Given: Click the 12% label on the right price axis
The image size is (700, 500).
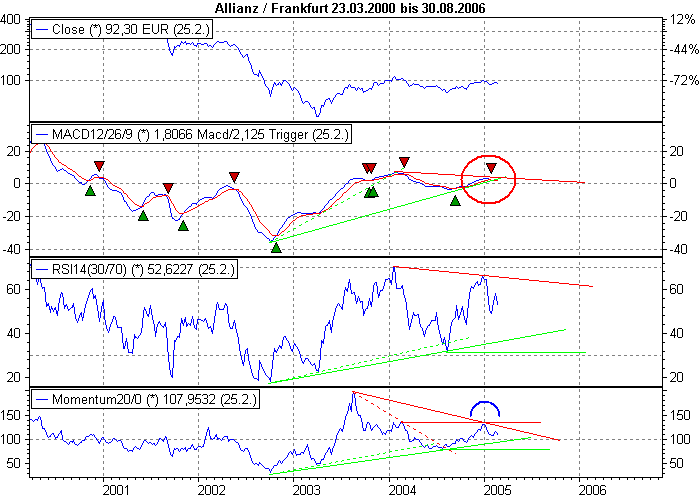Looking at the screenshot, I should (683, 19).
